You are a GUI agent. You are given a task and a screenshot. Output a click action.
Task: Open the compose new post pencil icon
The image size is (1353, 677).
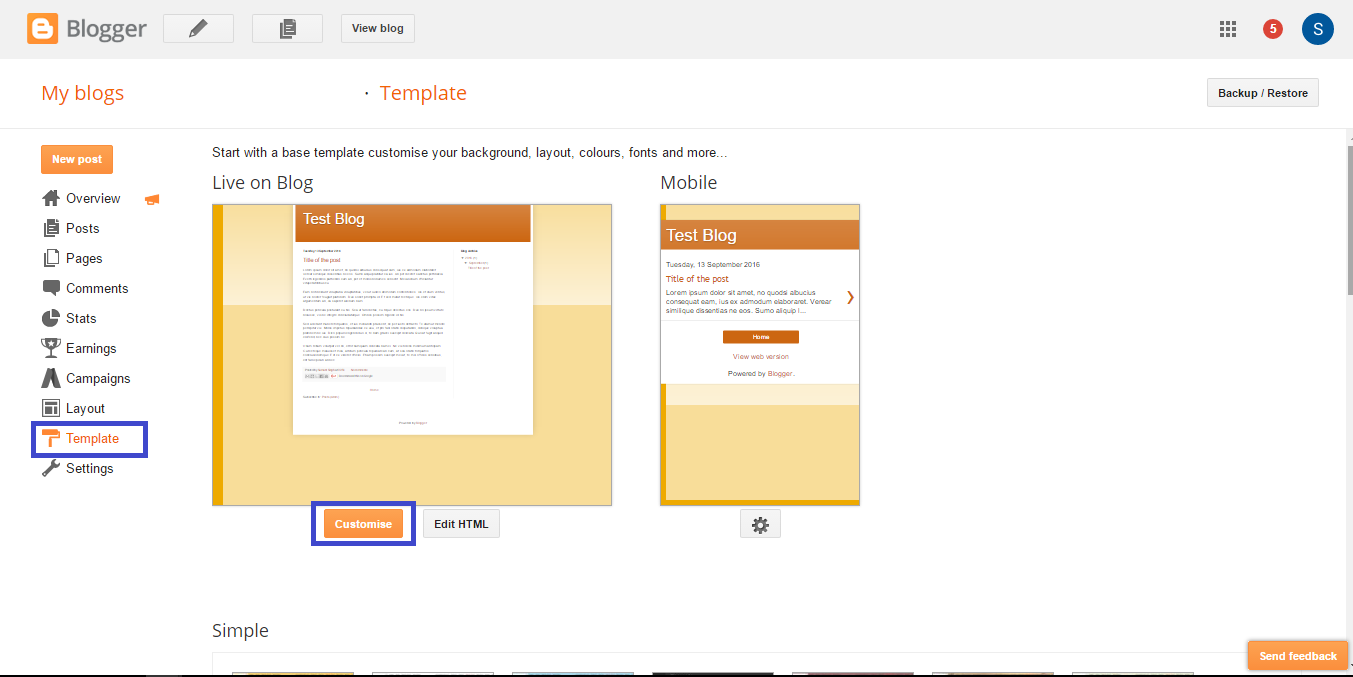[x=197, y=28]
